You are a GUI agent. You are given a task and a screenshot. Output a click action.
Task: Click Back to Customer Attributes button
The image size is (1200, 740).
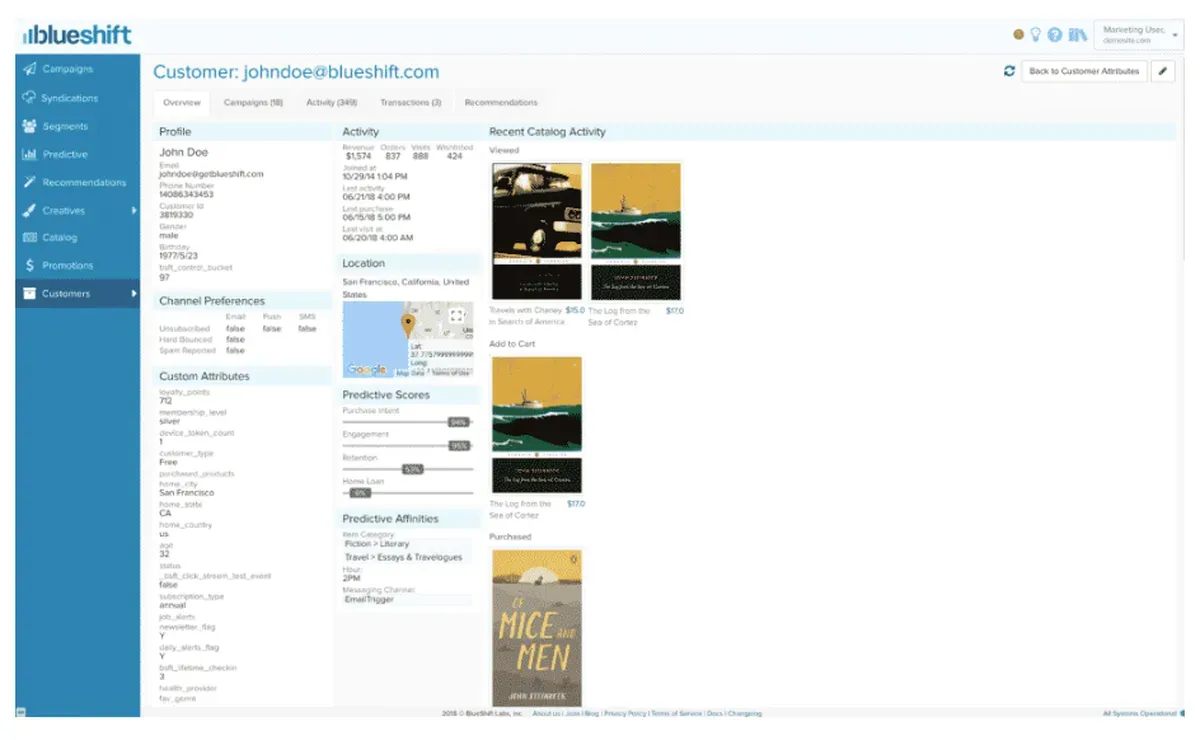click(x=1084, y=71)
